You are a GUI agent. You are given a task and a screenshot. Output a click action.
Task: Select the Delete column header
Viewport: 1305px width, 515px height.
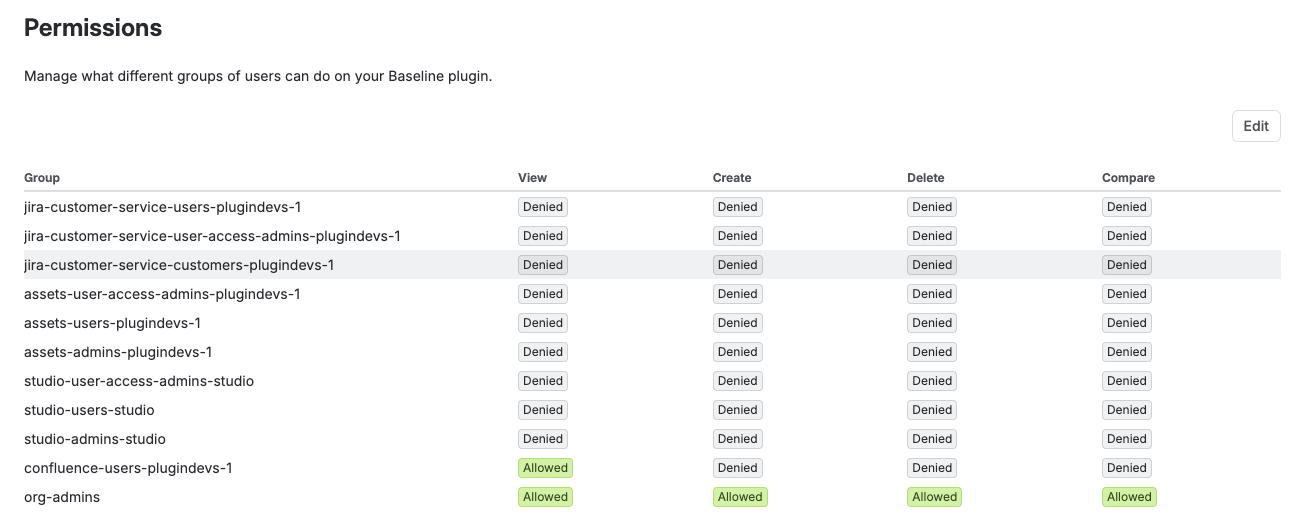926,178
